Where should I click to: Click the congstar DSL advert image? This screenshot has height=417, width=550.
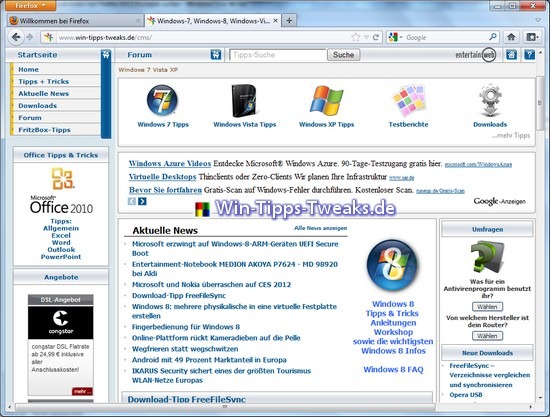point(61,323)
